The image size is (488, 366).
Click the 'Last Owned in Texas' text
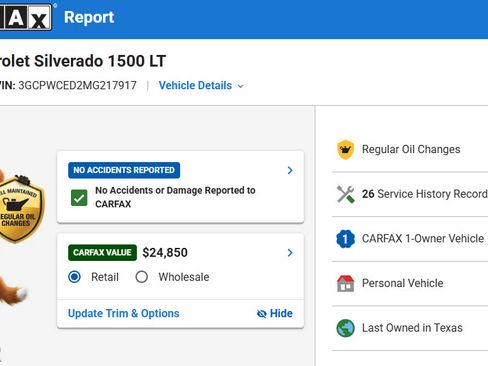pyautogui.click(x=412, y=328)
